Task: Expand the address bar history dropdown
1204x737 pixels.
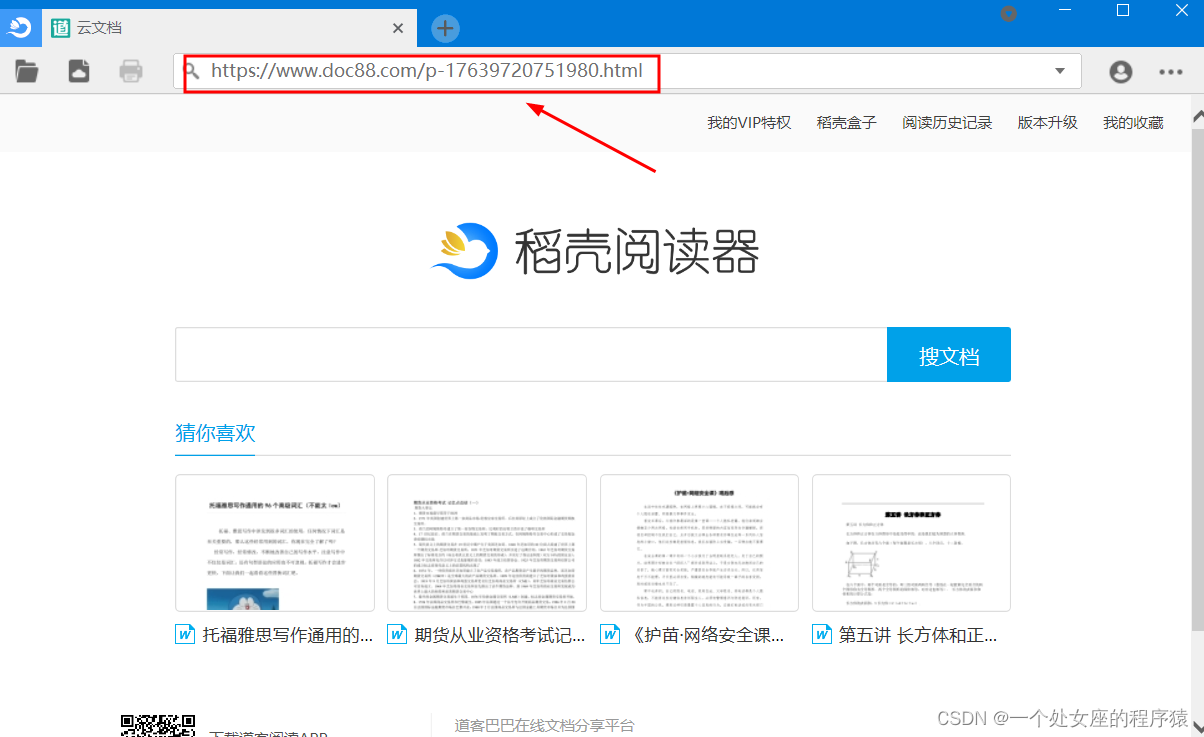Action: [1060, 71]
